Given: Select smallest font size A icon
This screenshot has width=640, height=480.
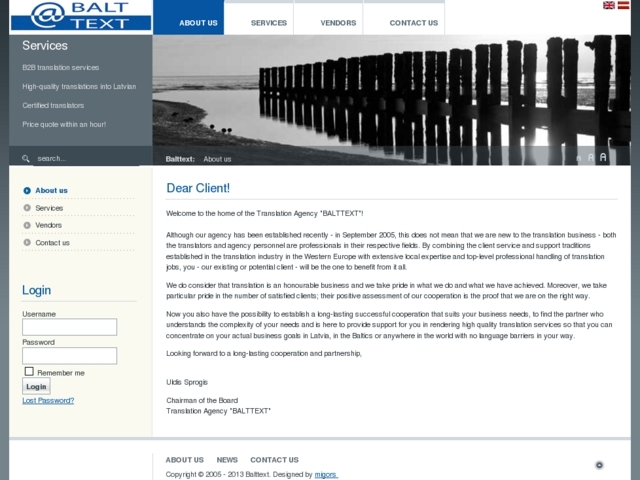Looking at the screenshot, I should click(579, 158).
